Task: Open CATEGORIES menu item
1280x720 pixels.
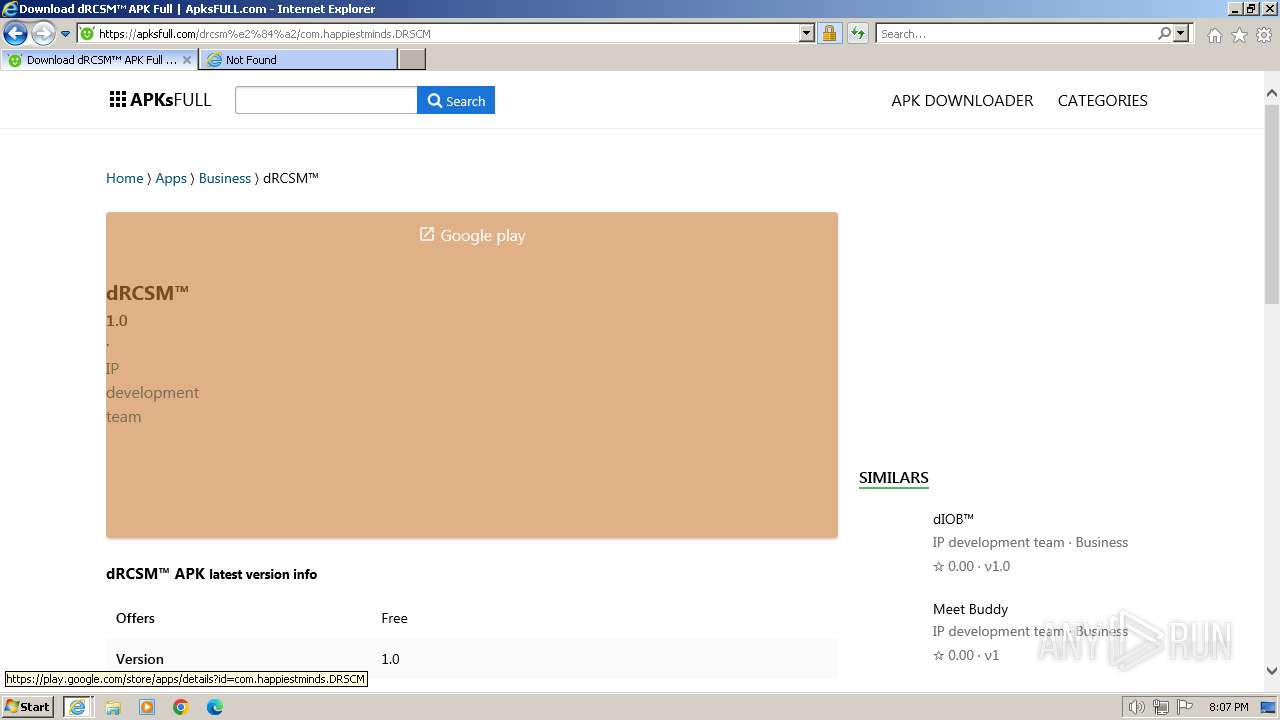Action: (1102, 100)
